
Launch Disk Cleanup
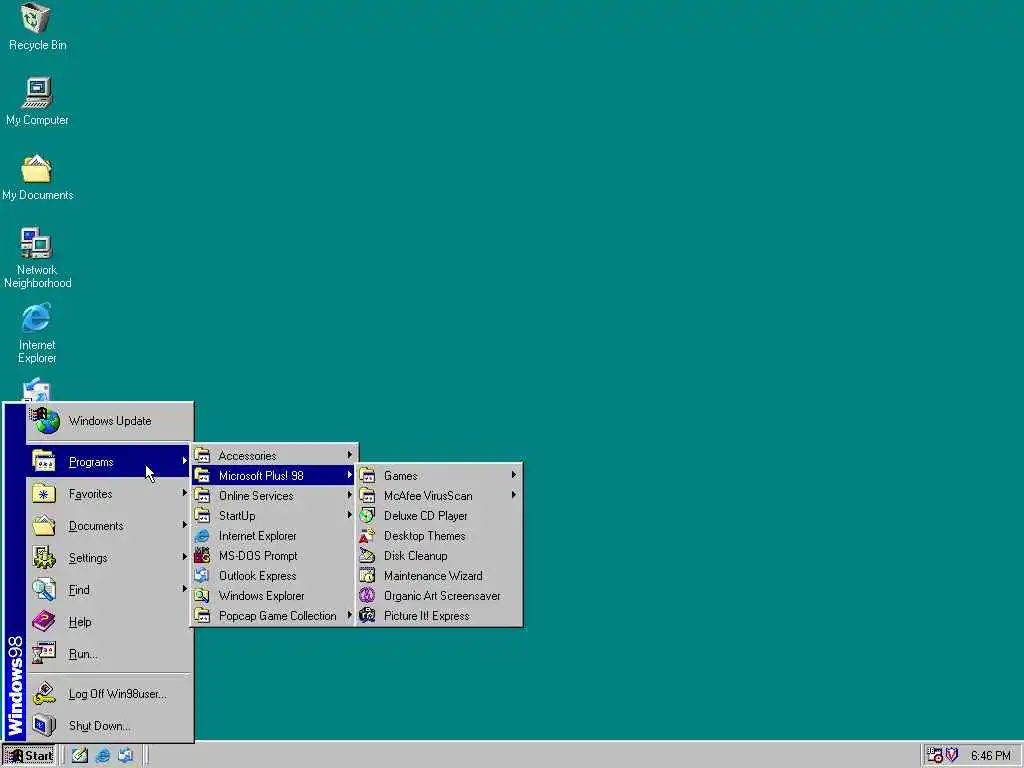tap(439, 556)
